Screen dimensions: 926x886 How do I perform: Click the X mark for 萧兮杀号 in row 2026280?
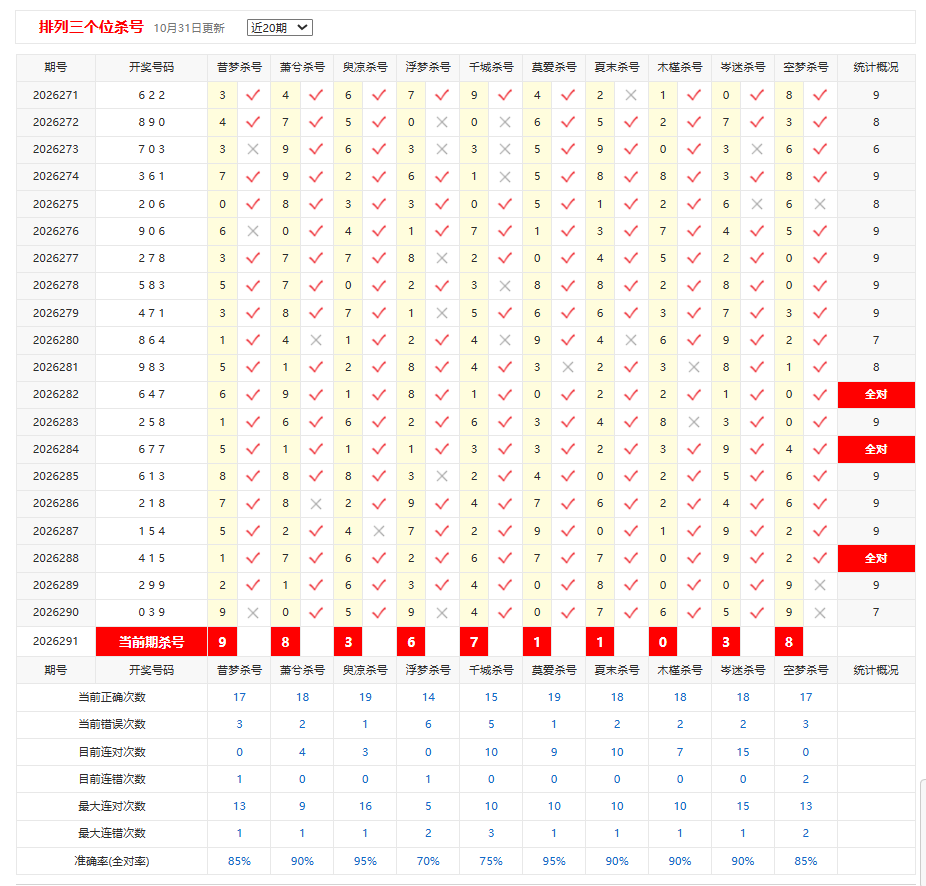[316, 340]
